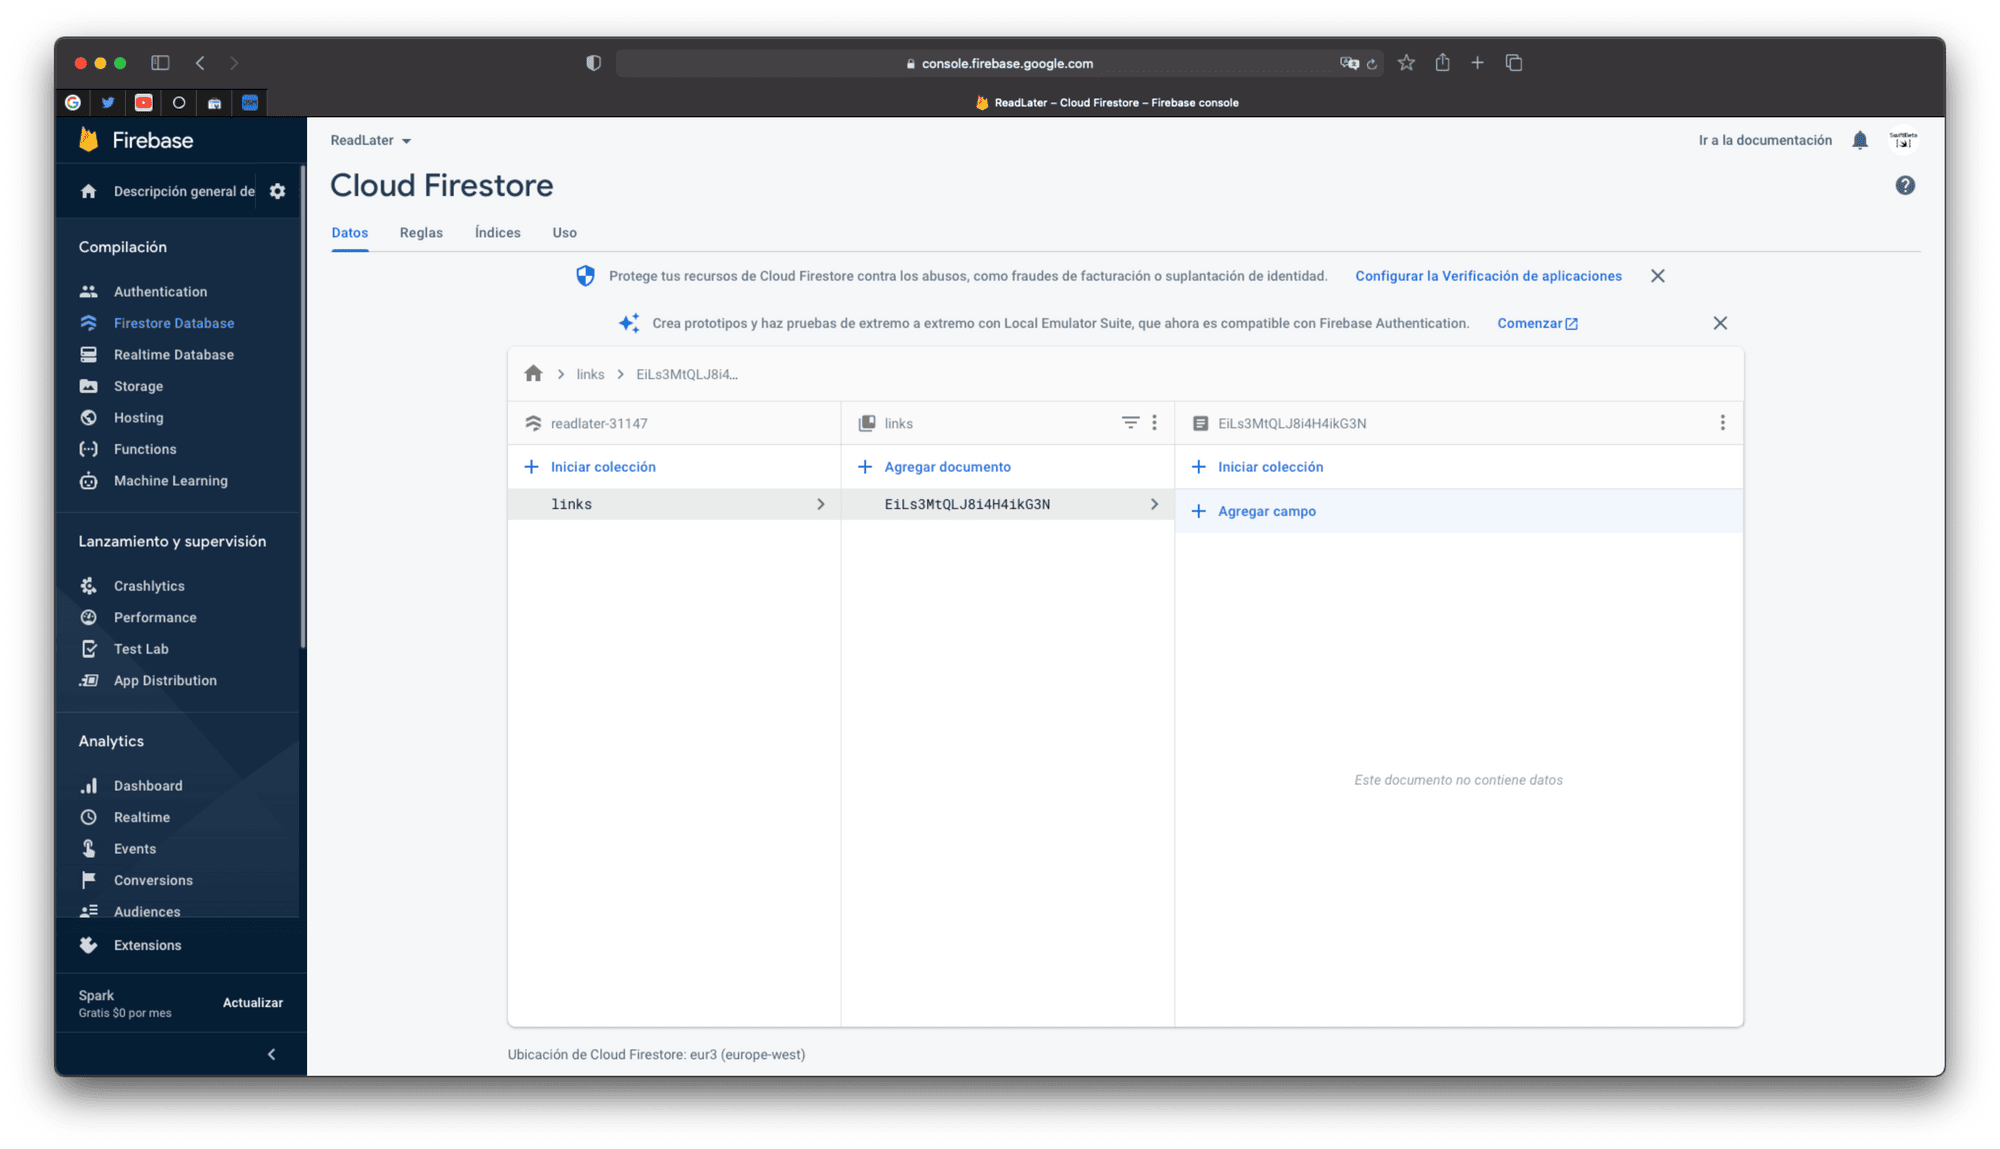Click Agregar campo button
2000x1149 pixels.
pyautogui.click(x=1266, y=511)
